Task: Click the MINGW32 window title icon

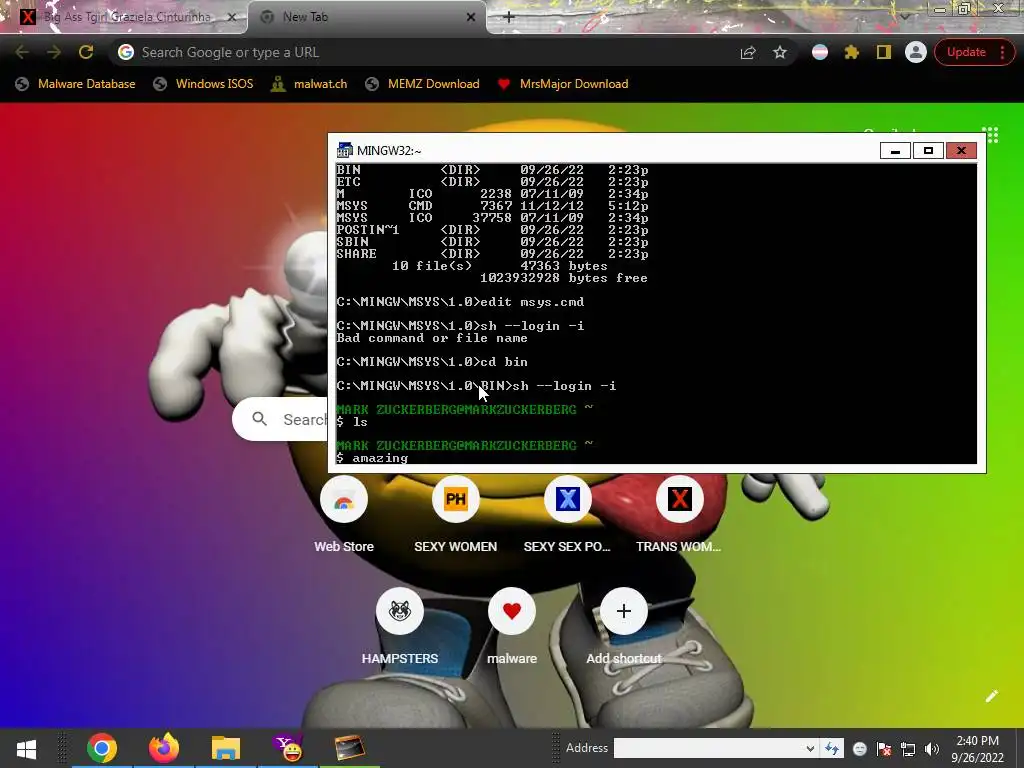Action: pos(344,150)
